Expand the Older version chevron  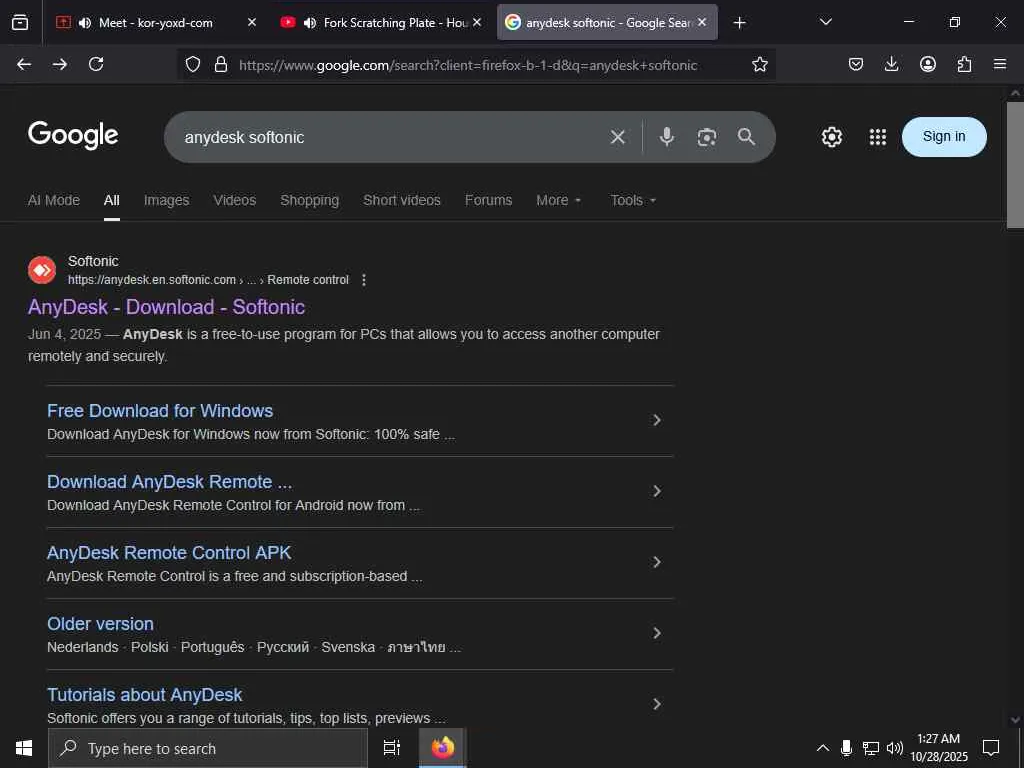click(x=657, y=633)
